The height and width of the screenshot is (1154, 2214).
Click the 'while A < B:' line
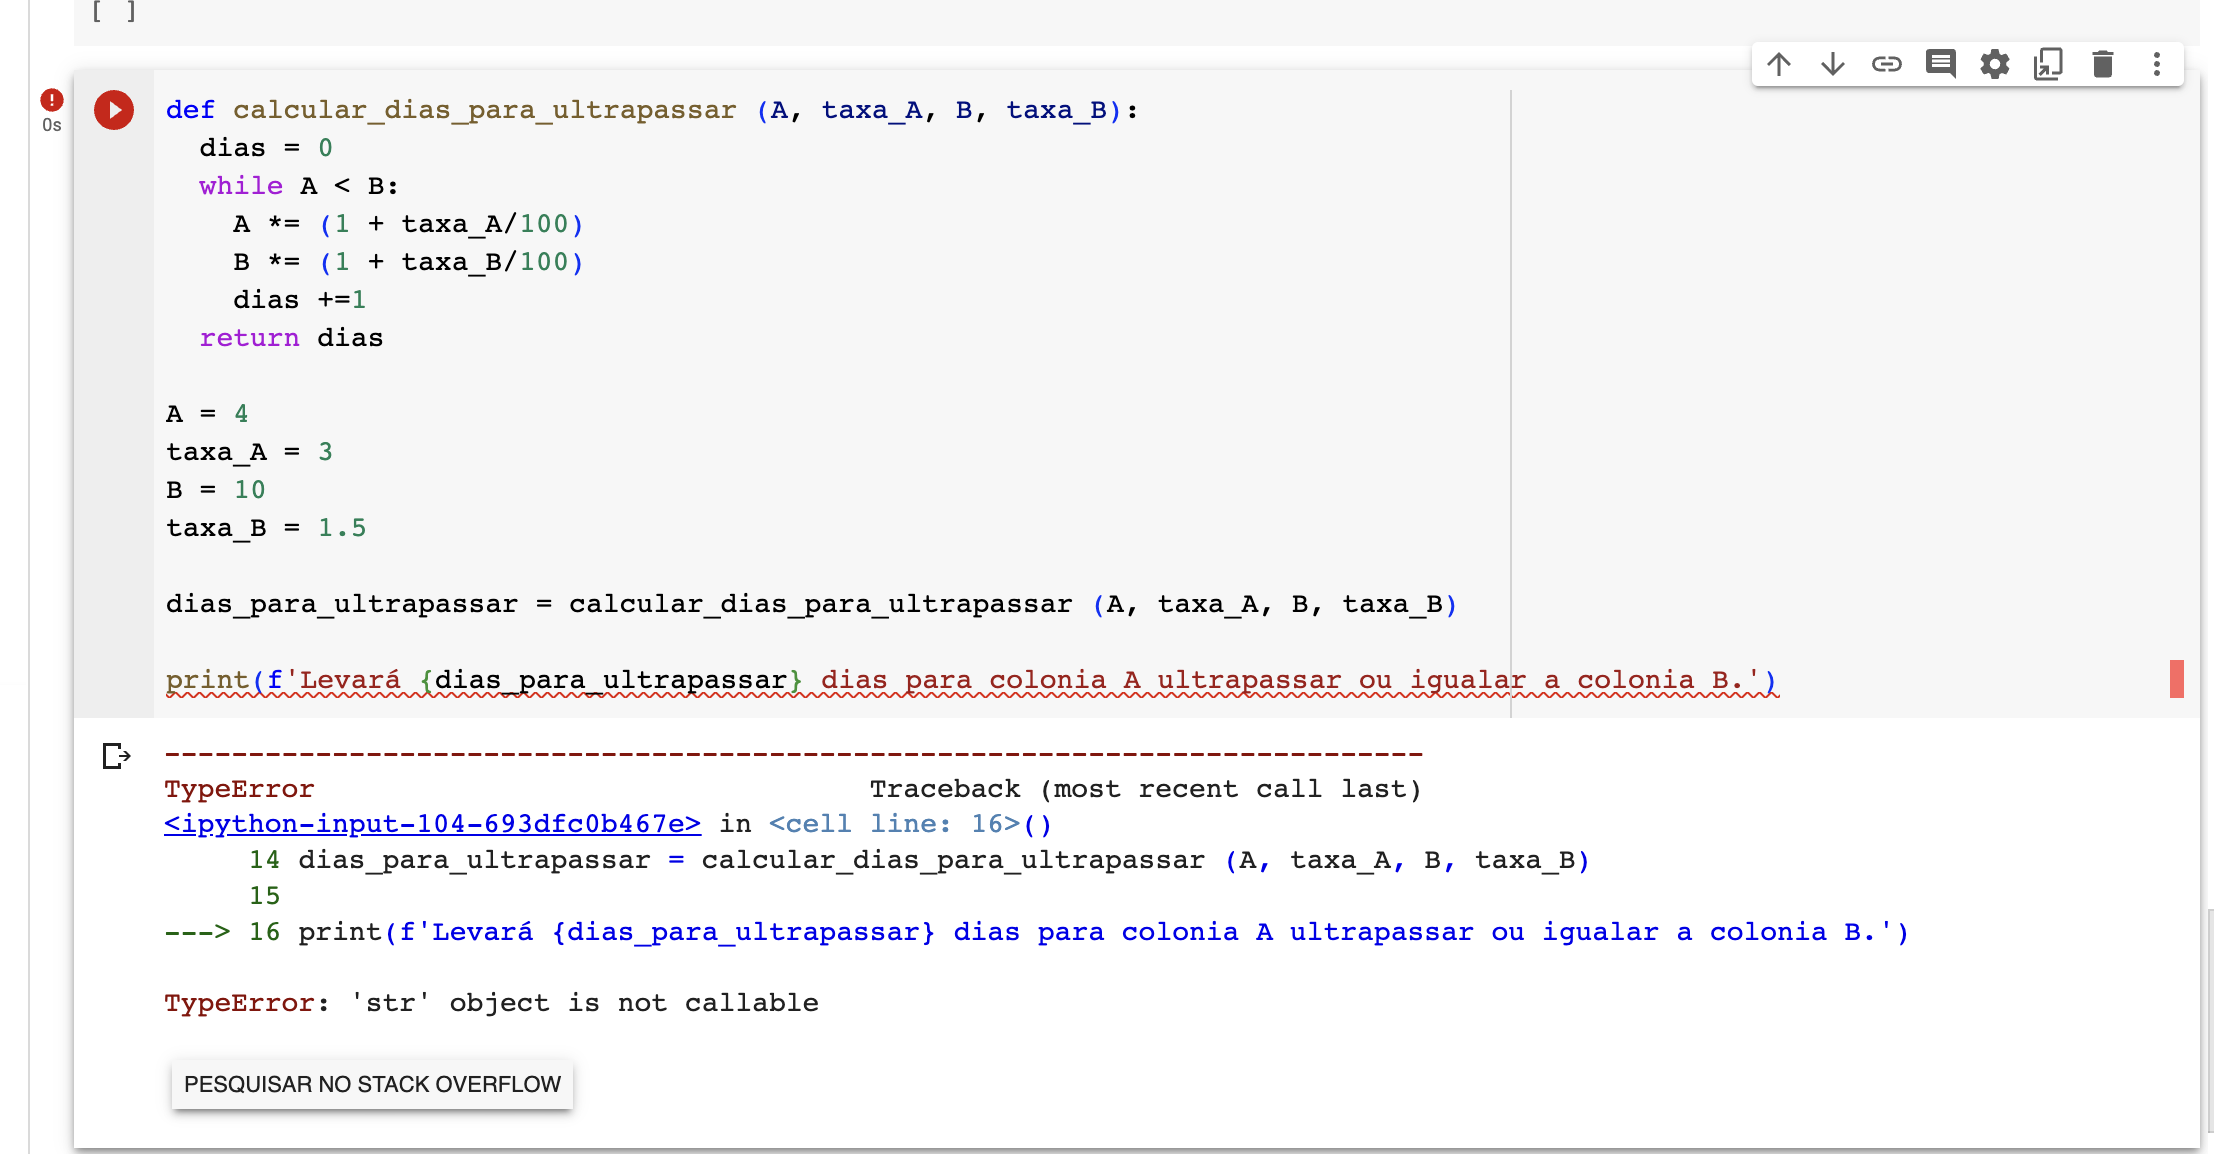pos(299,186)
